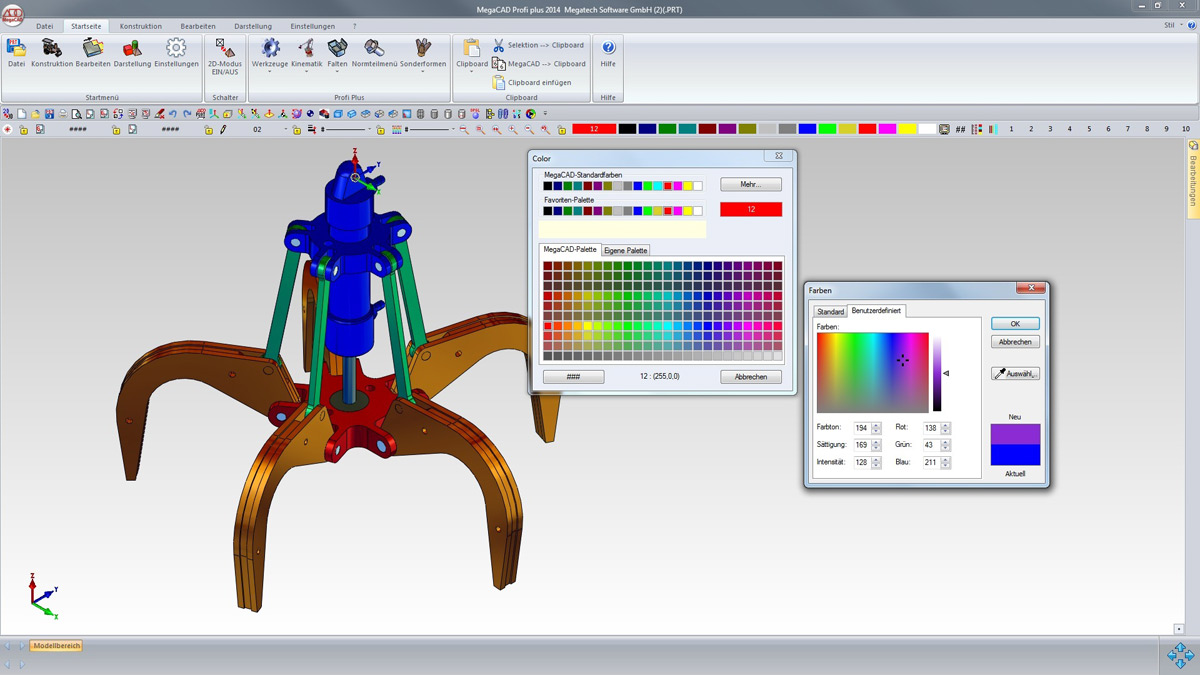Expand the Kinematik dropdown
Viewport: 1200px width, 675px height.
tap(306, 72)
